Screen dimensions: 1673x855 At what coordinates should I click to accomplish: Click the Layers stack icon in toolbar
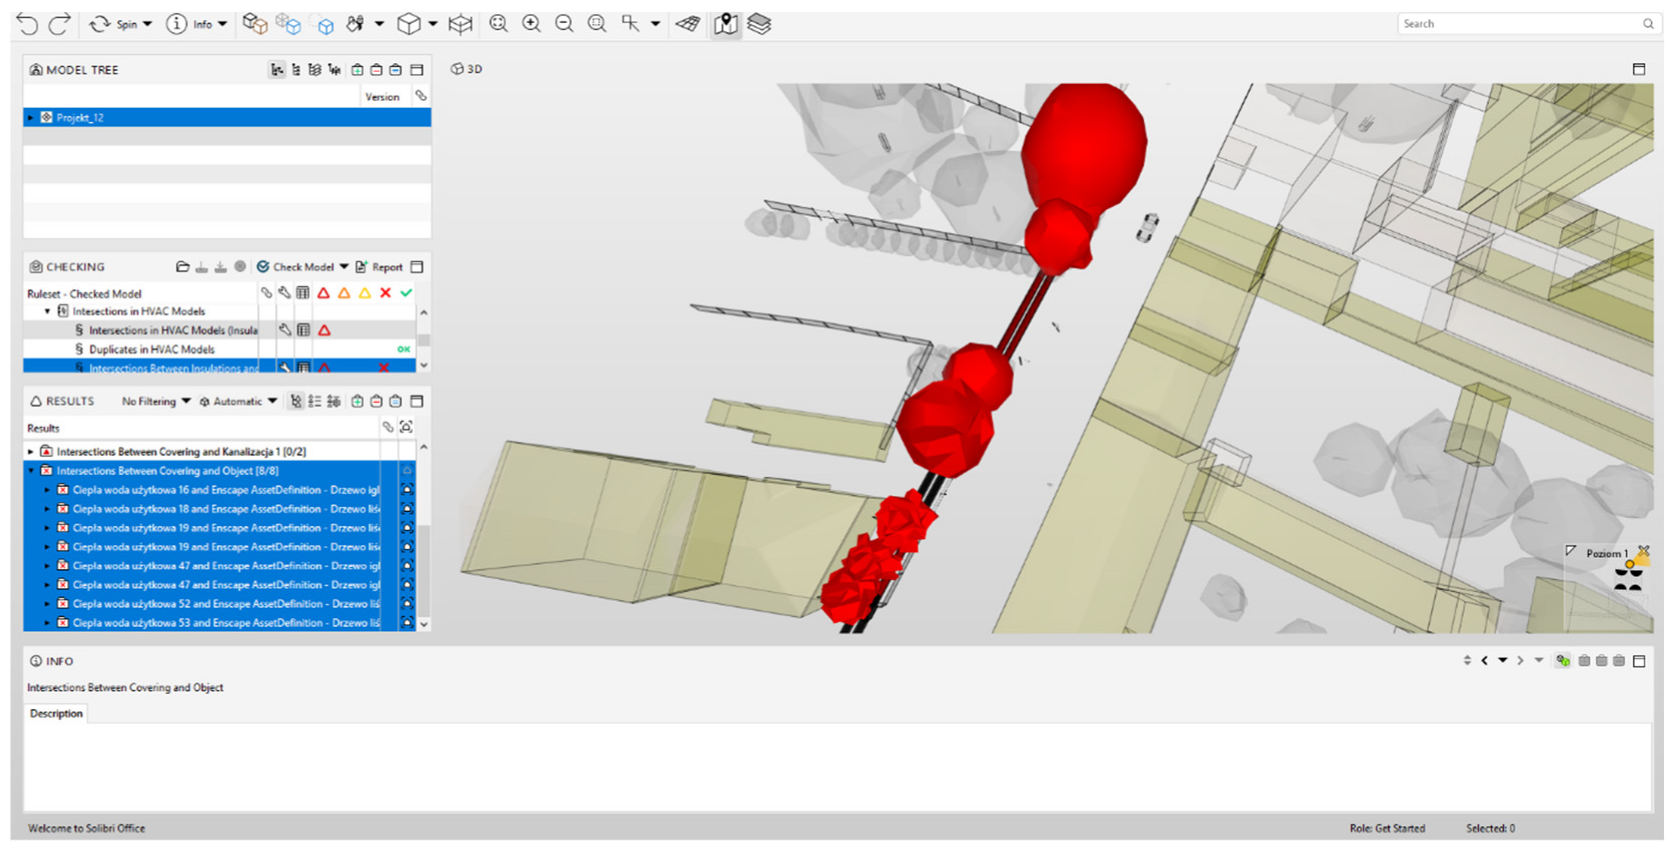pos(759,24)
